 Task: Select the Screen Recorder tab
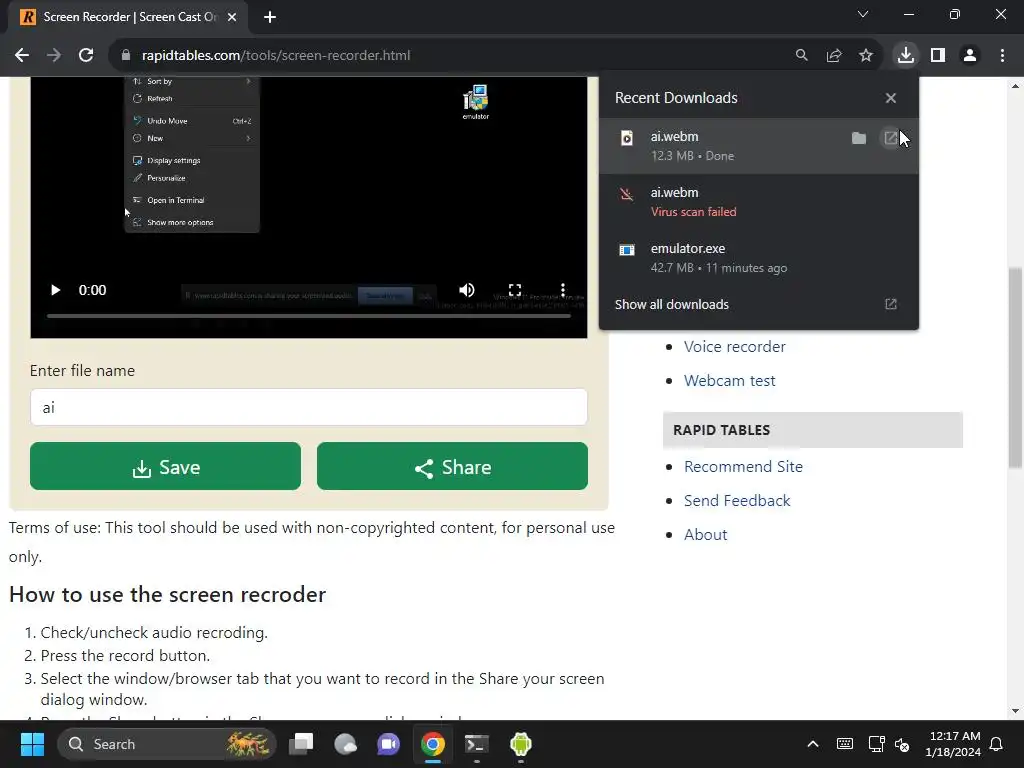128,18
